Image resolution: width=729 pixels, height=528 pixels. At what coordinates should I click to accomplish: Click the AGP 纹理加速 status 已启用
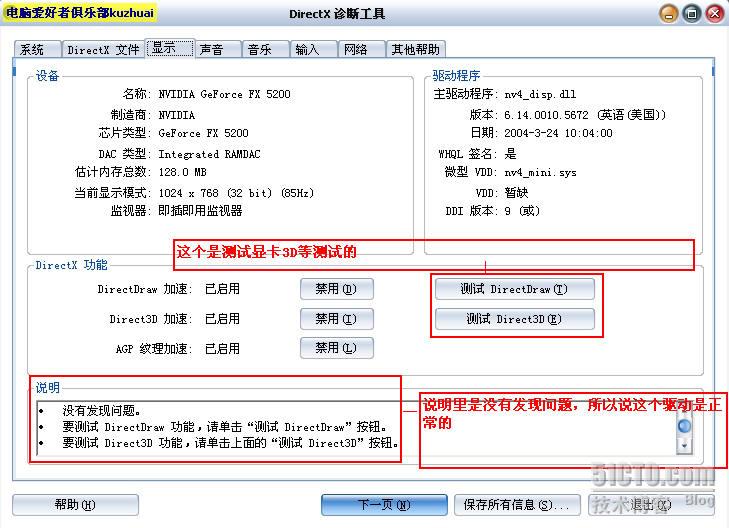[222, 349]
